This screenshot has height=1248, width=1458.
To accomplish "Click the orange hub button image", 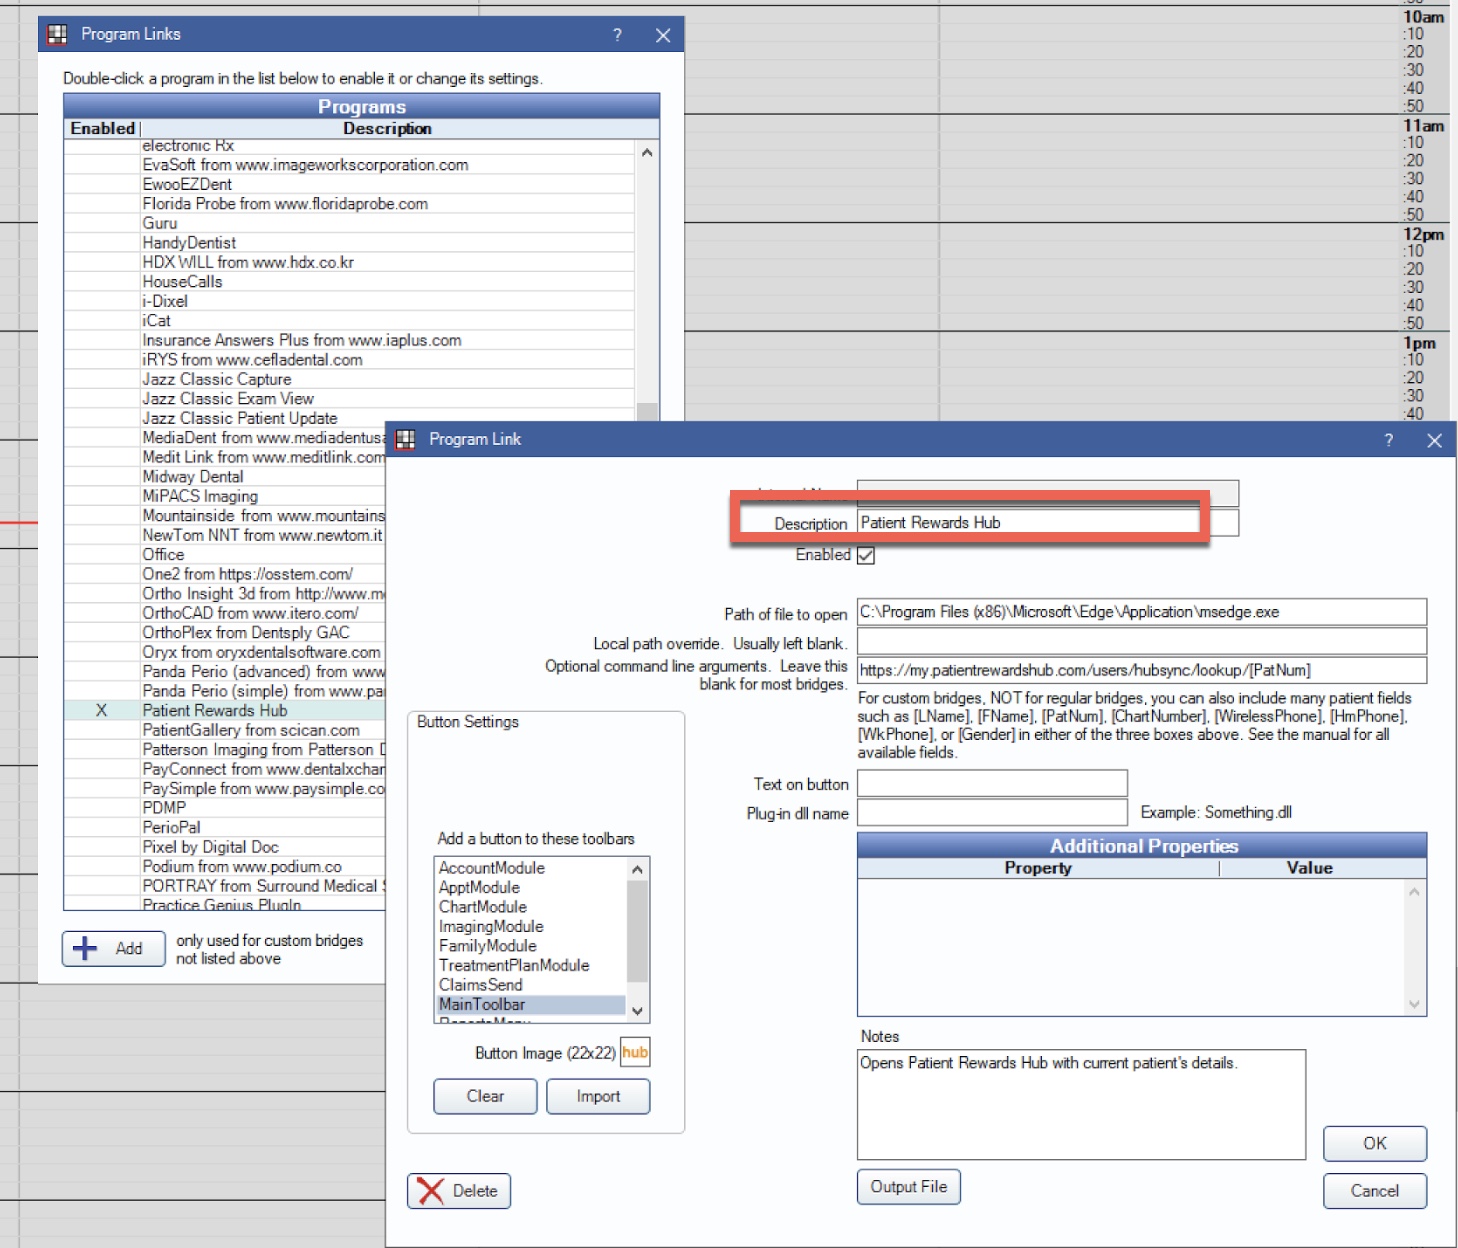I will [635, 1052].
